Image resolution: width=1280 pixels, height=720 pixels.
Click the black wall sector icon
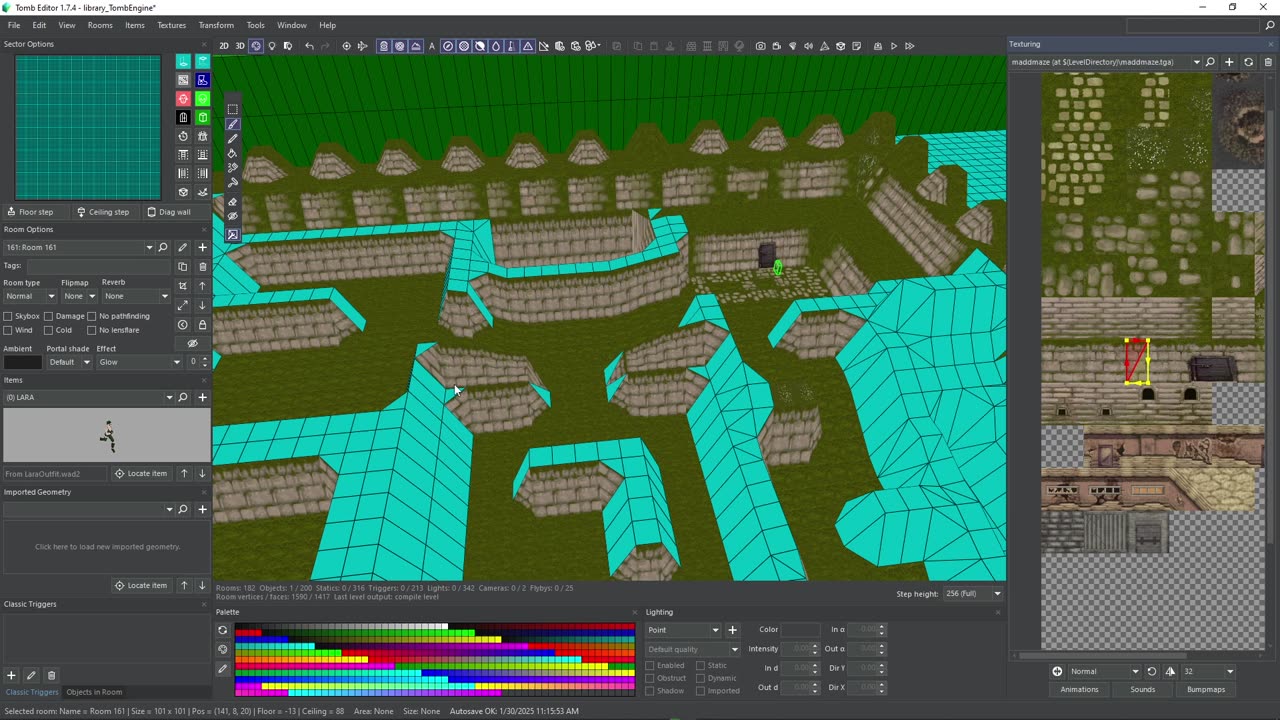[x=183, y=117]
